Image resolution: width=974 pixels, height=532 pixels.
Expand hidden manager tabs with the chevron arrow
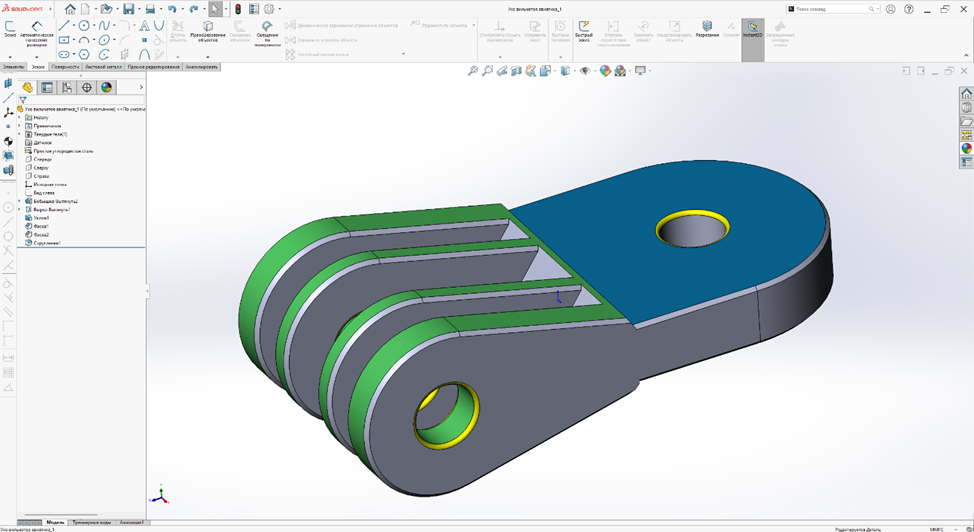[x=141, y=88]
